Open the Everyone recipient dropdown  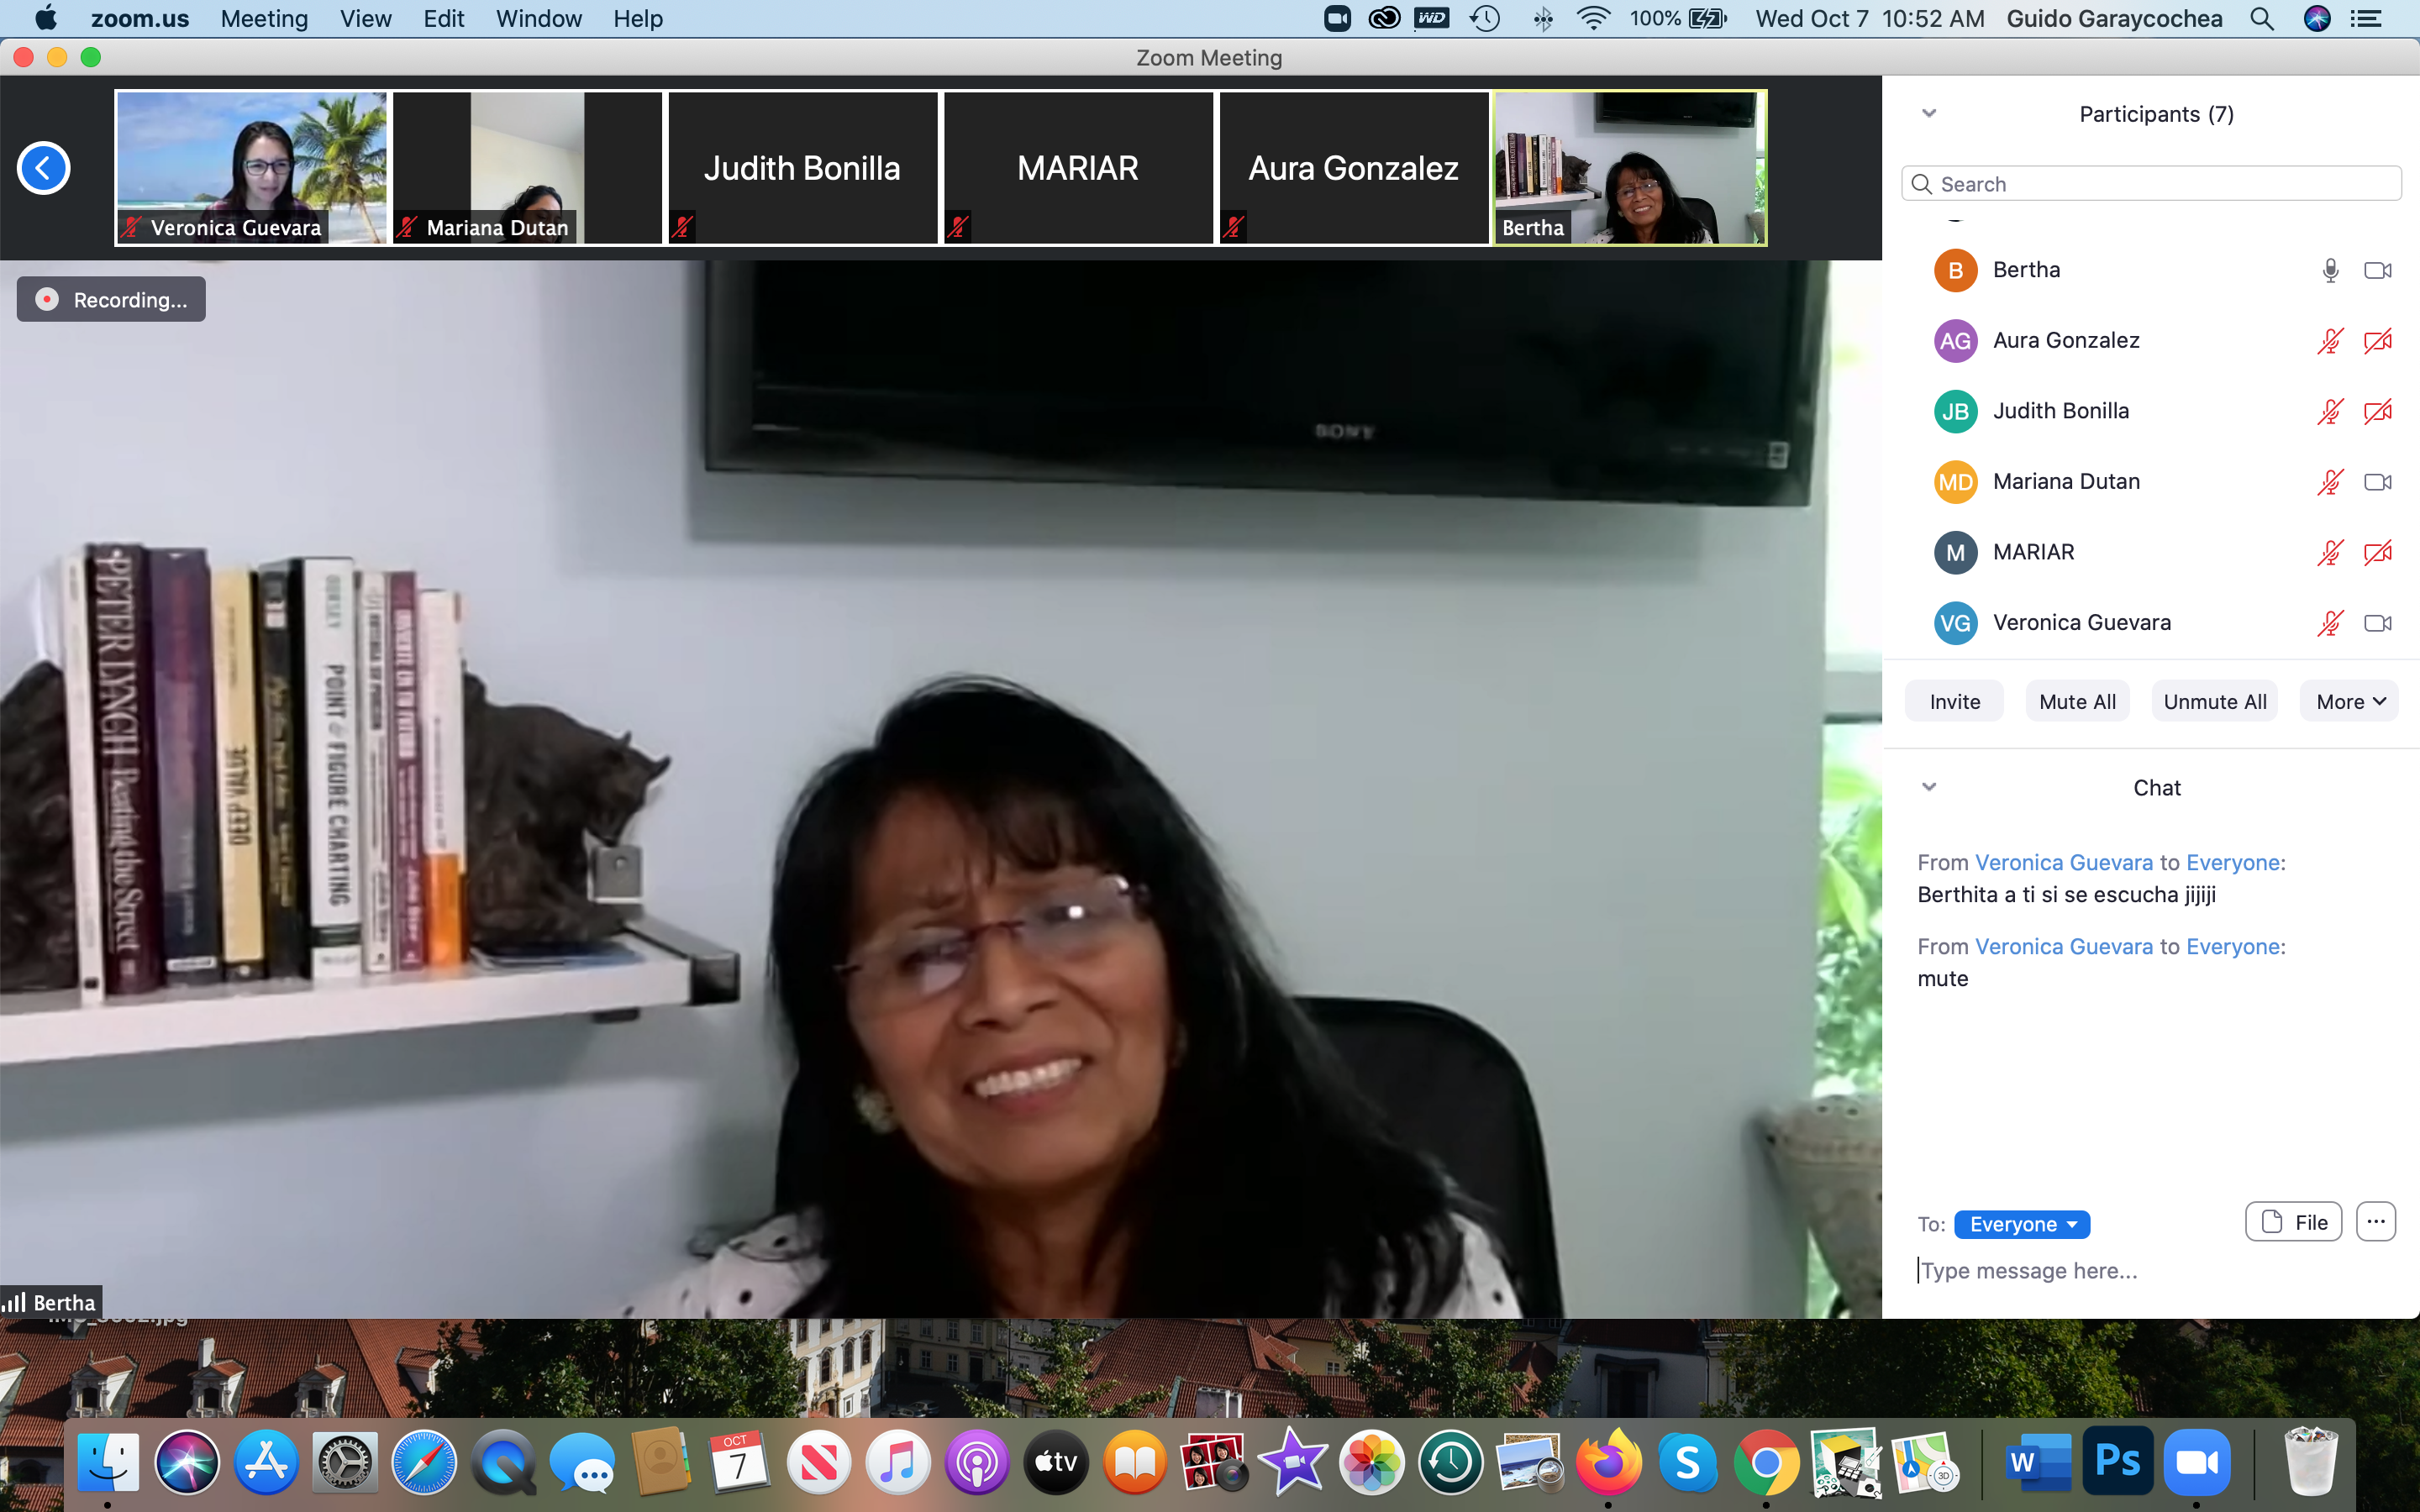pos(2021,1224)
